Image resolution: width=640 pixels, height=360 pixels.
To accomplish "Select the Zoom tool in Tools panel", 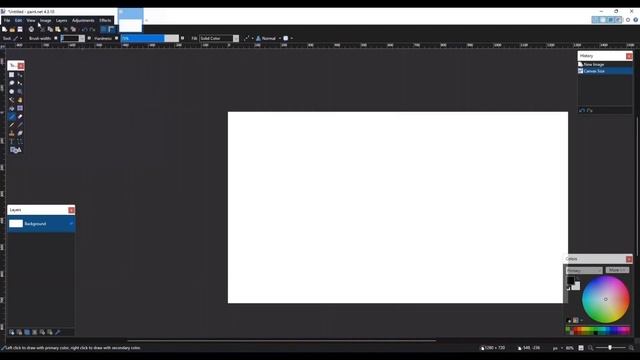I will point(20,91).
